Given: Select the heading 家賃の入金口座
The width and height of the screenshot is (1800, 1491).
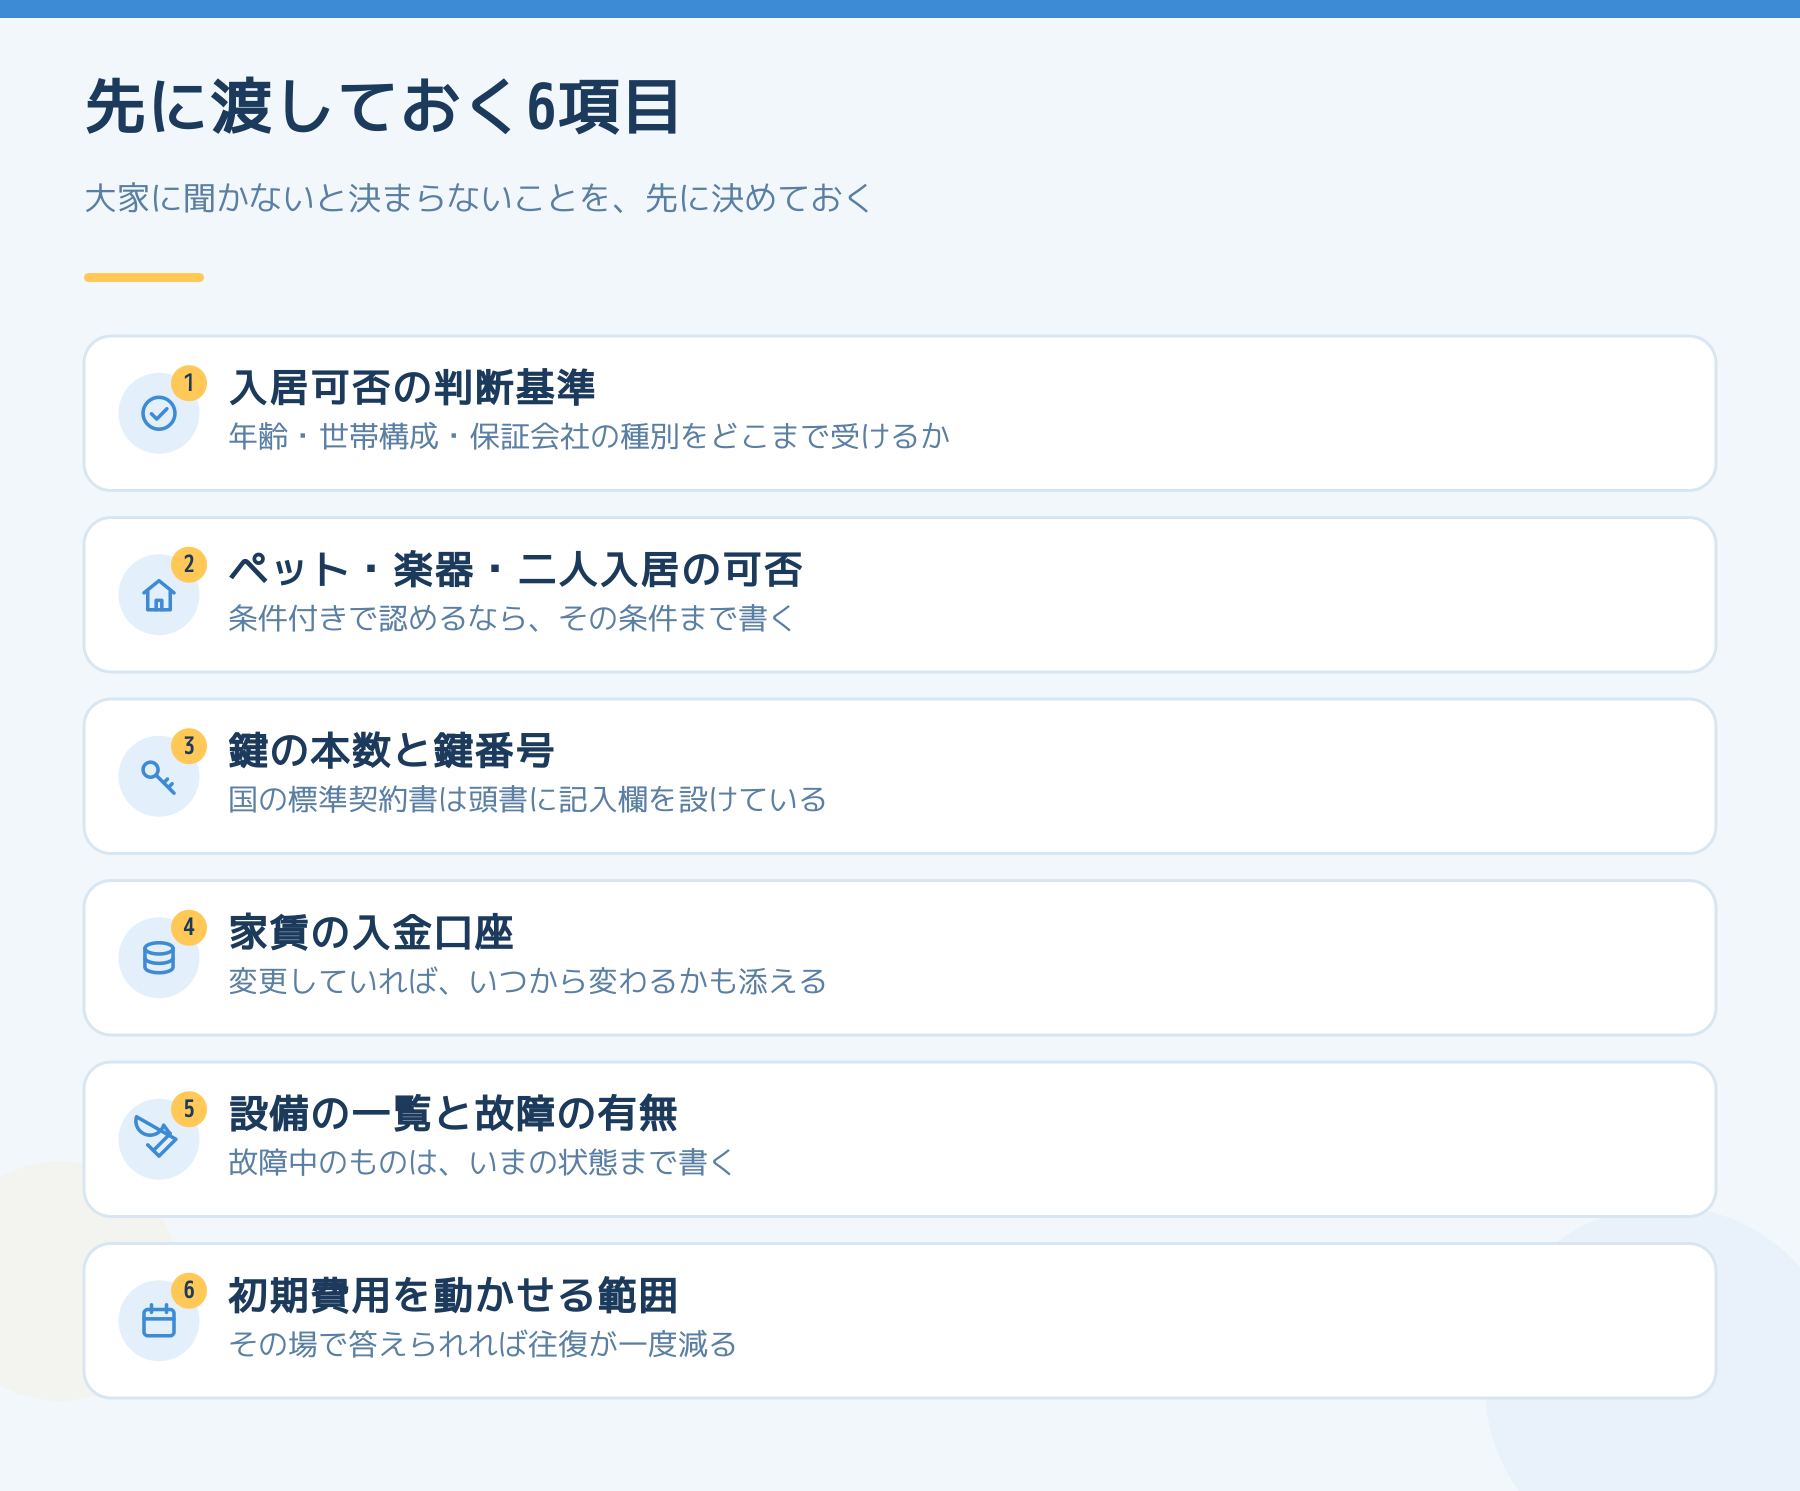Looking at the screenshot, I should [371, 933].
